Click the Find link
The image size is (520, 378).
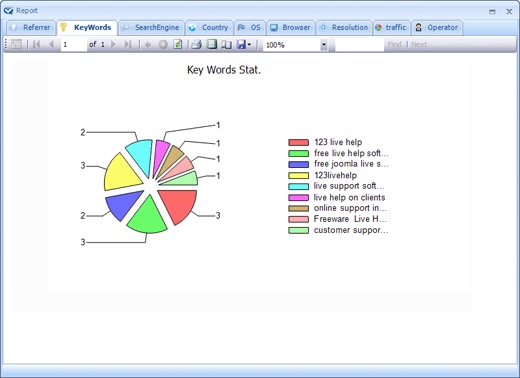394,44
